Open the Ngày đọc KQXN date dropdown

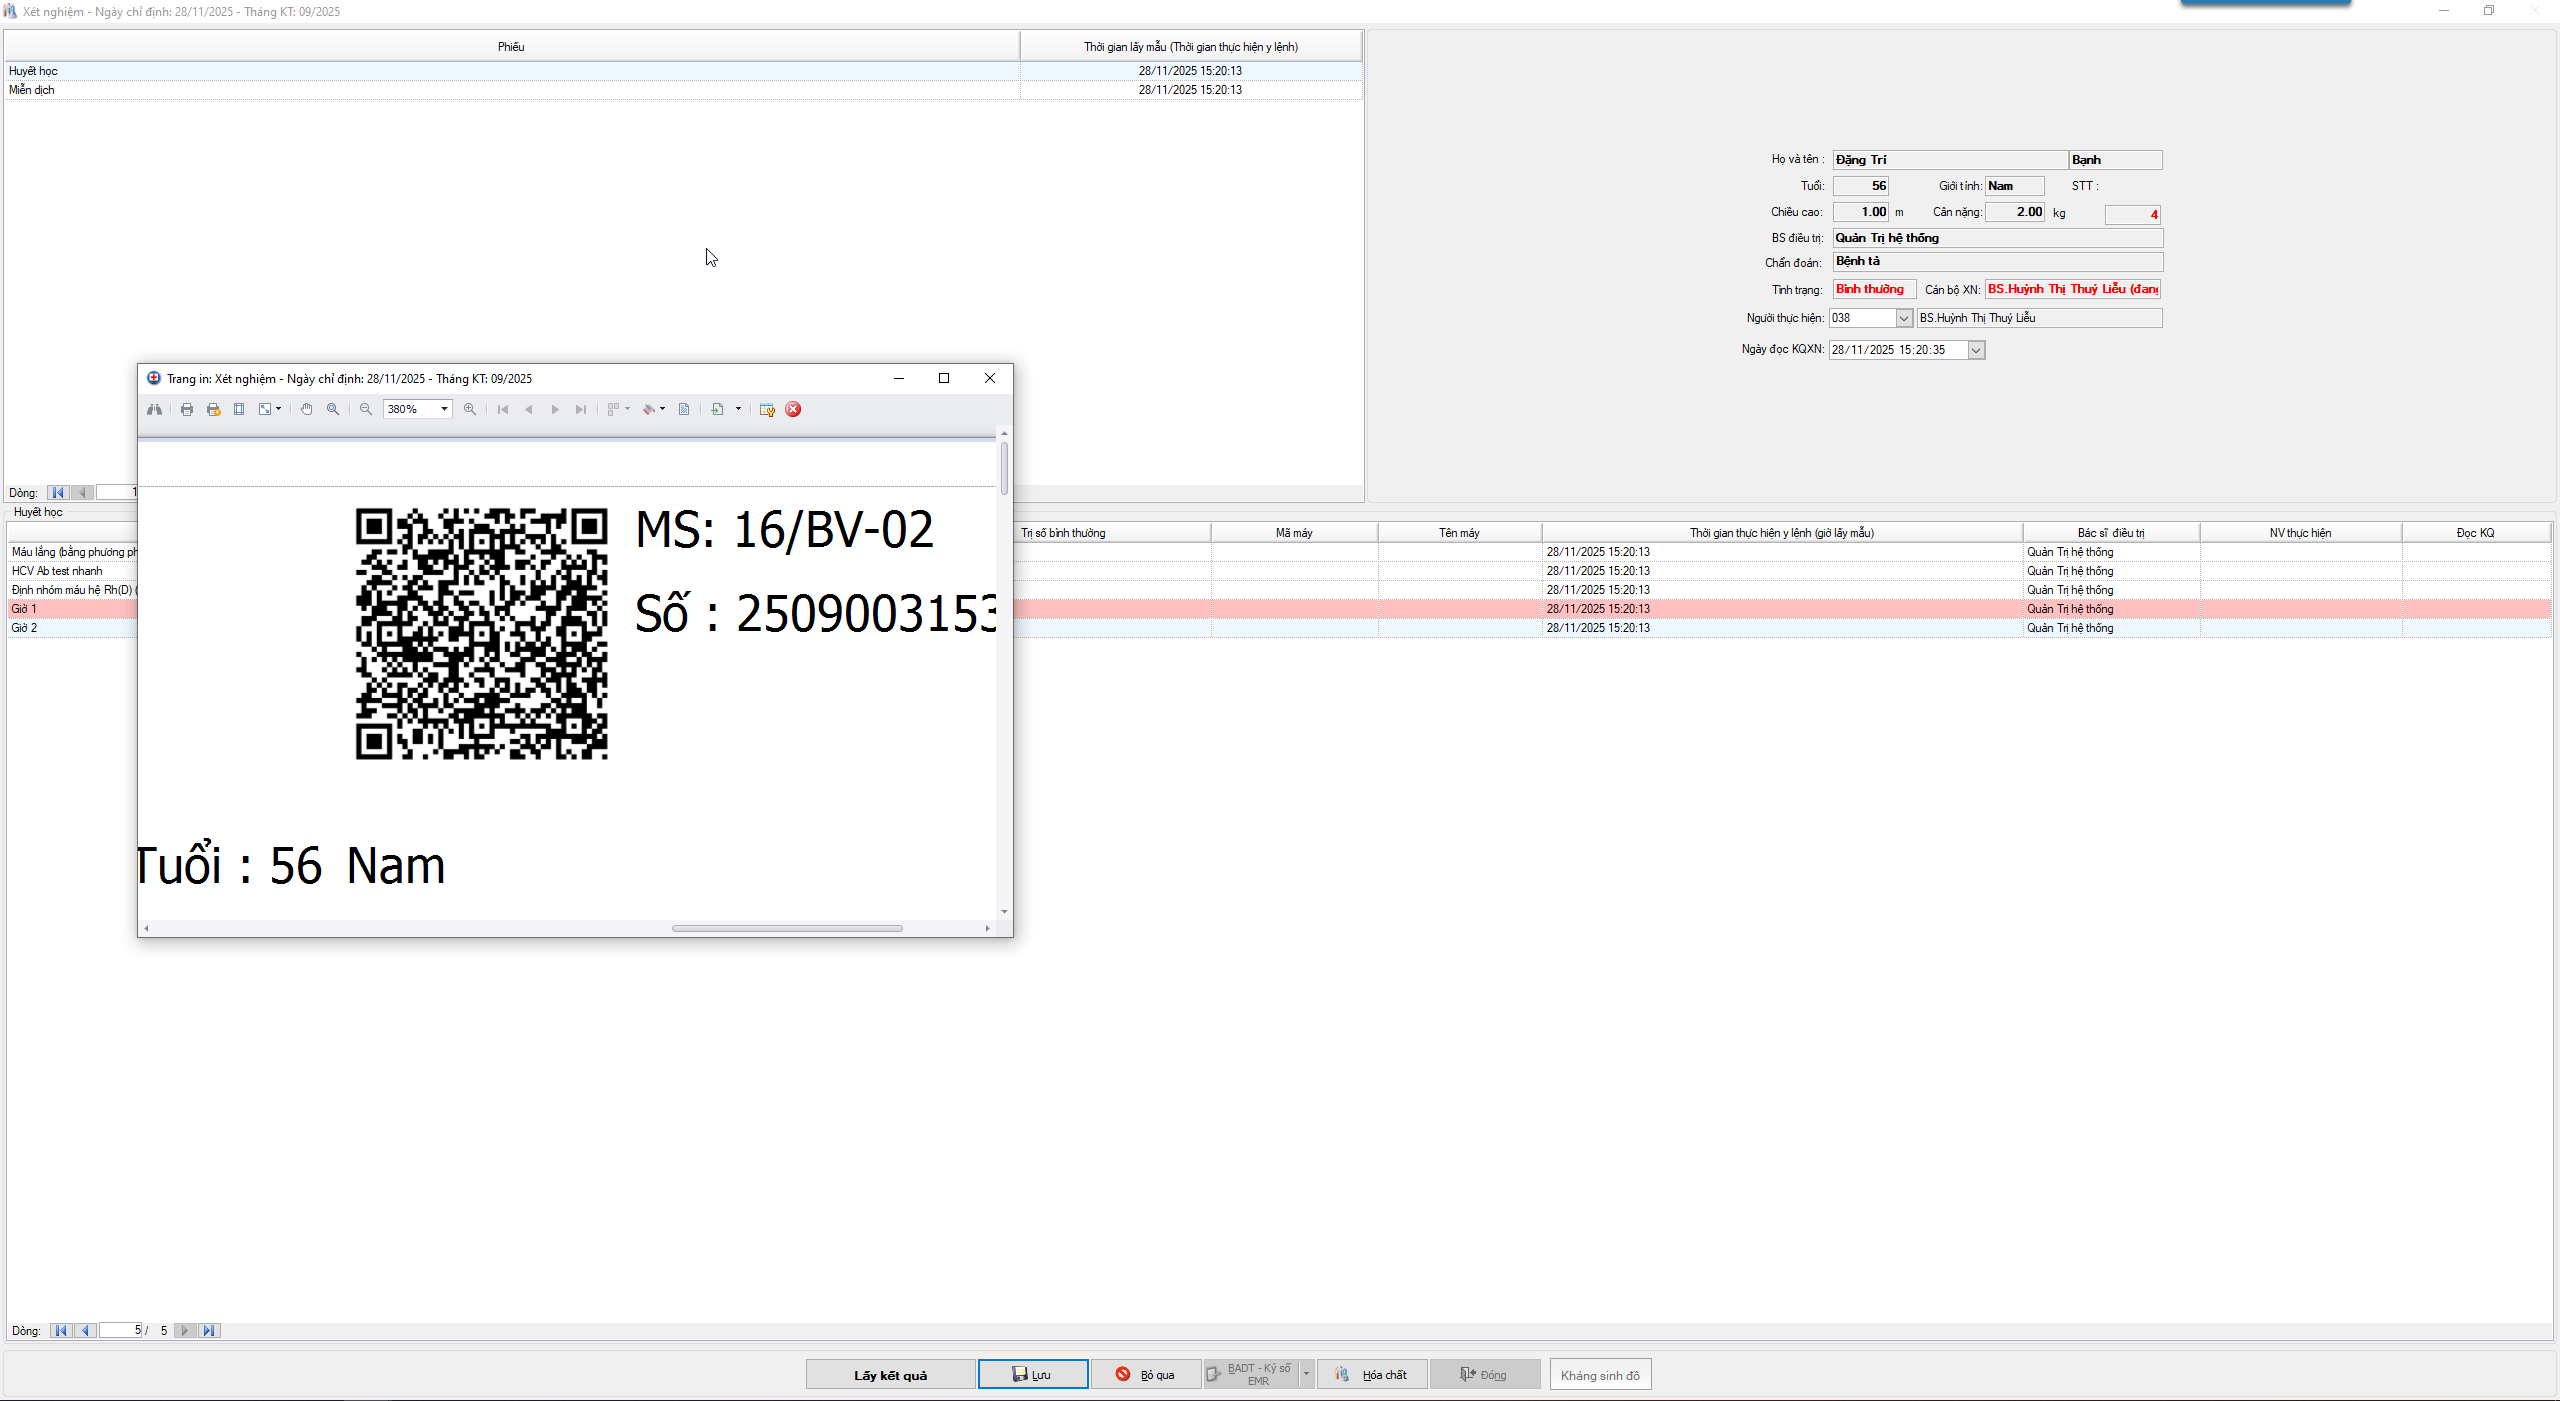[1976, 350]
